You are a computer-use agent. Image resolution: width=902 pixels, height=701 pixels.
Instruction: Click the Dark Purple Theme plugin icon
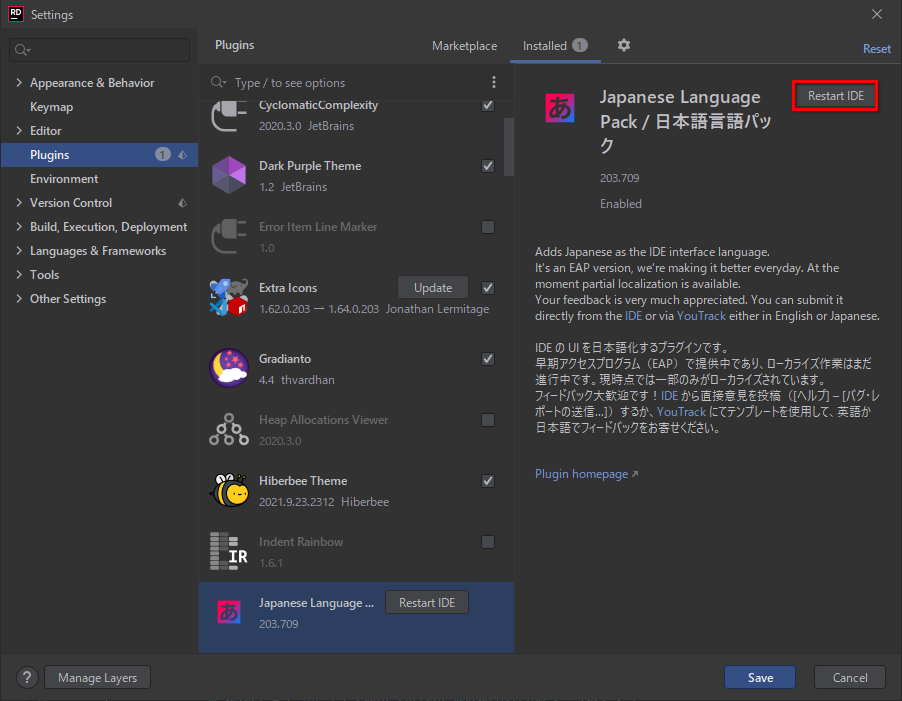click(x=229, y=175)
